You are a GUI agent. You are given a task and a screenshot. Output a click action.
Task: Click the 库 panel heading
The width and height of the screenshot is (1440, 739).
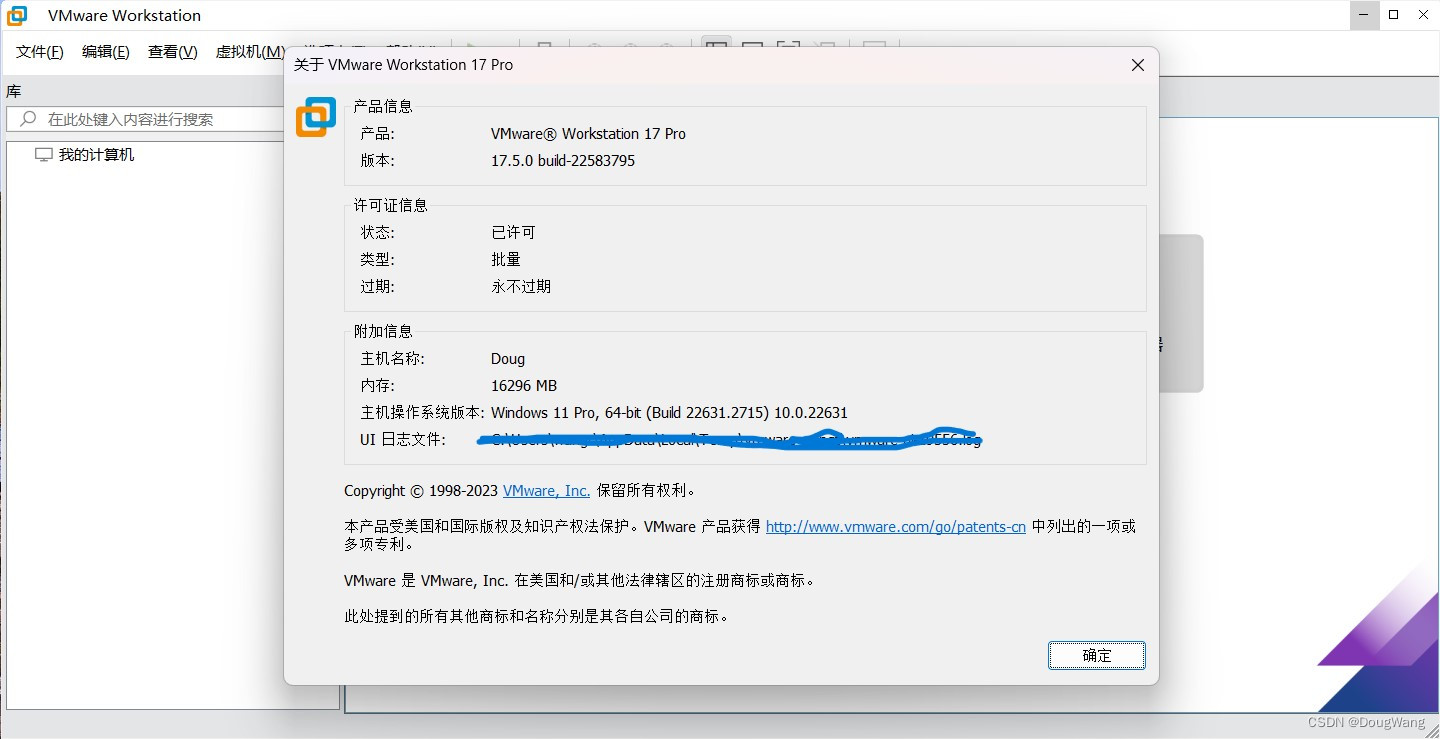(x=14, y=92)
